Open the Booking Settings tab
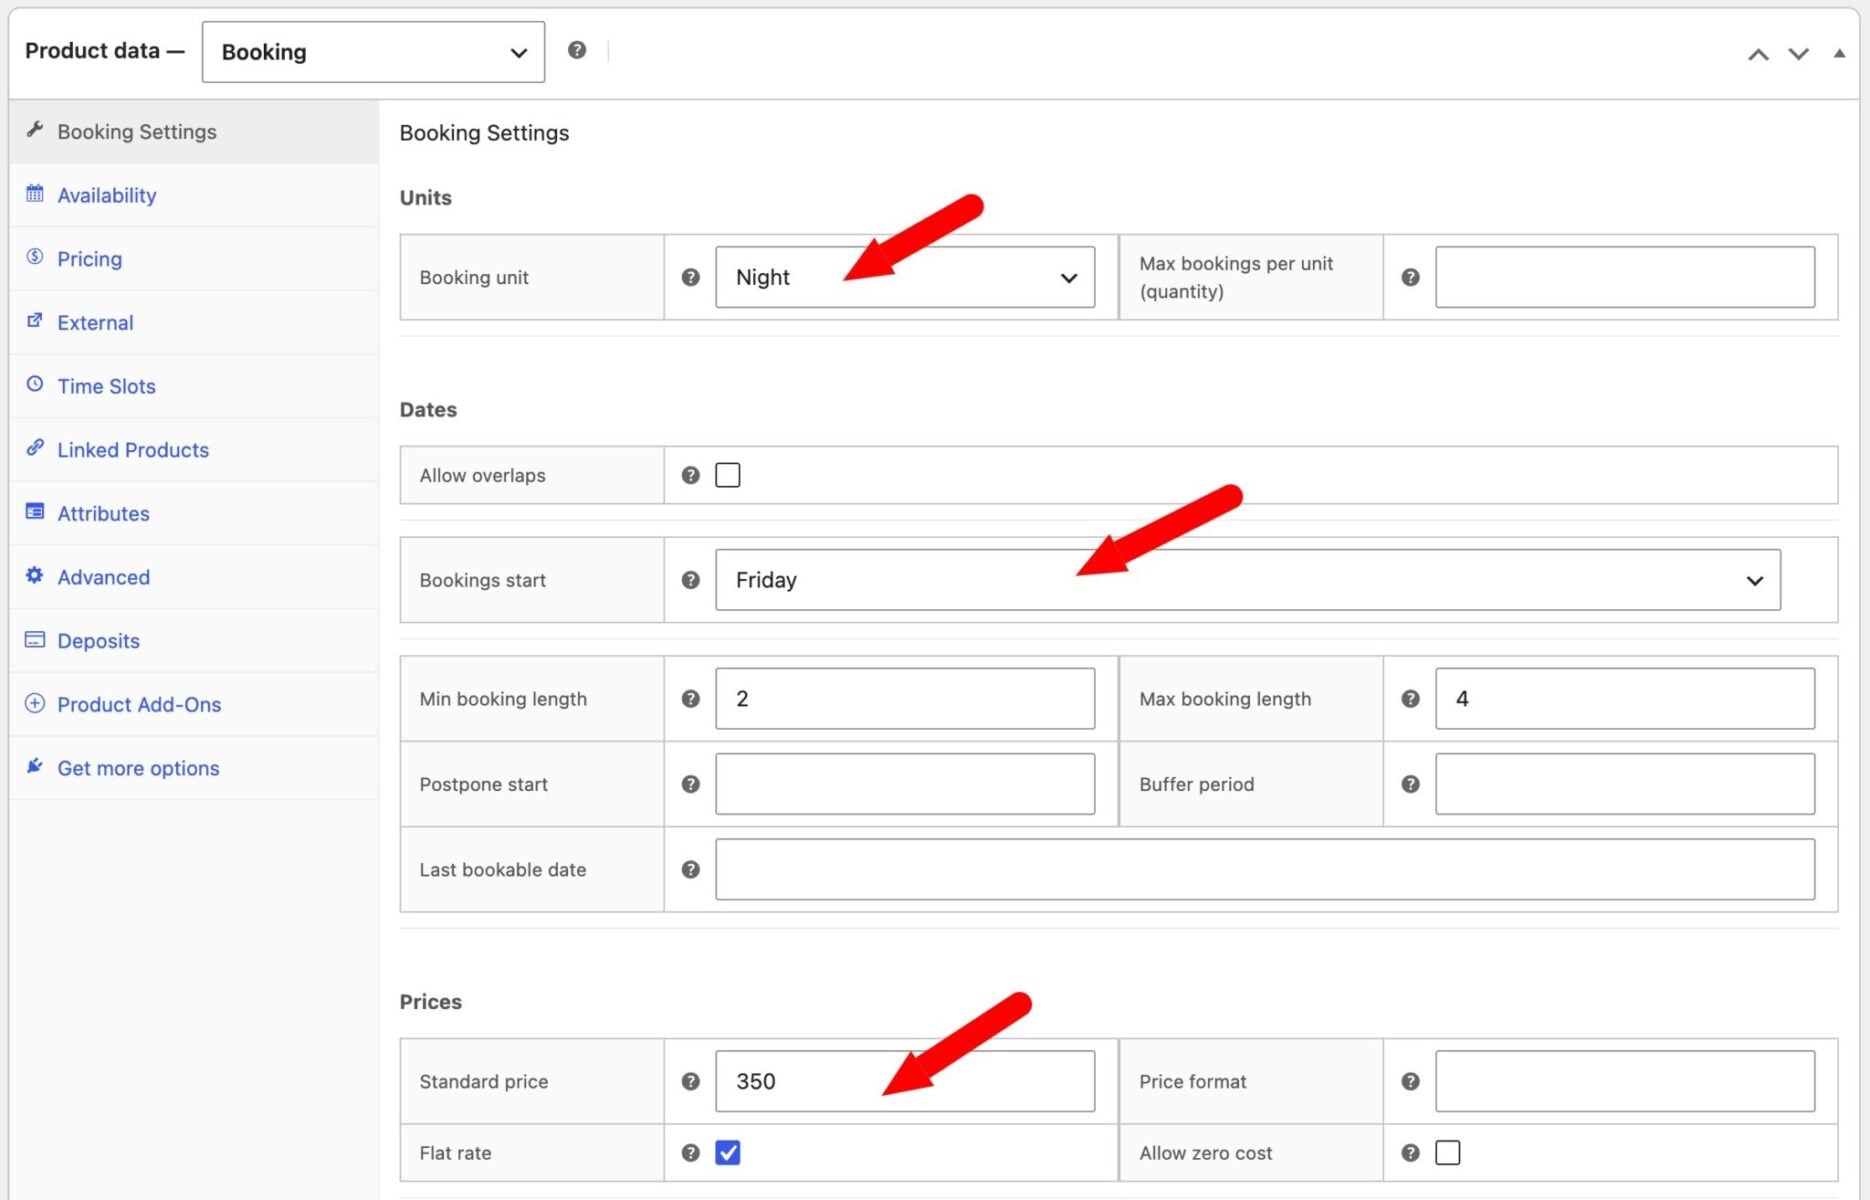The height and width of the screenshot is (1200, 1870). pos(194,131)
